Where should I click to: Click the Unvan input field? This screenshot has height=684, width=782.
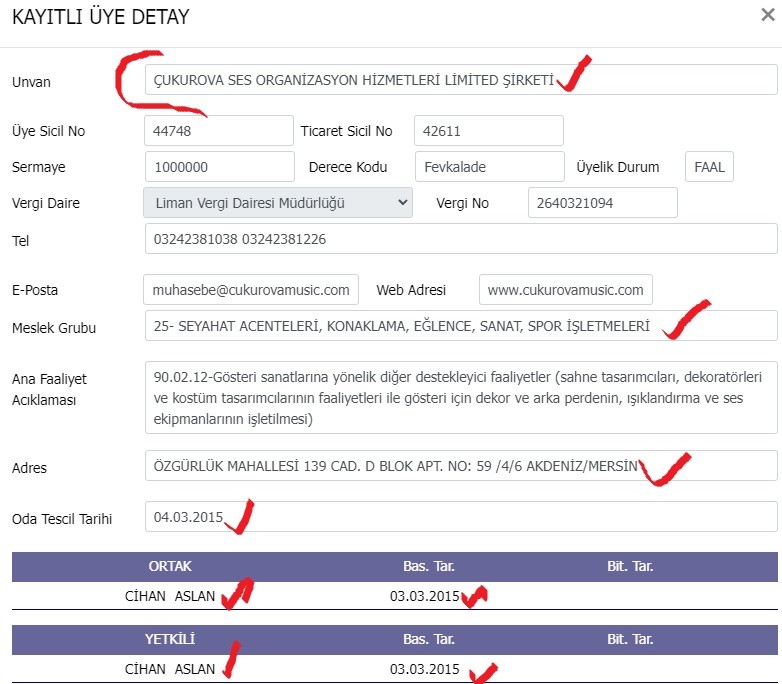(x=461, y=80)
